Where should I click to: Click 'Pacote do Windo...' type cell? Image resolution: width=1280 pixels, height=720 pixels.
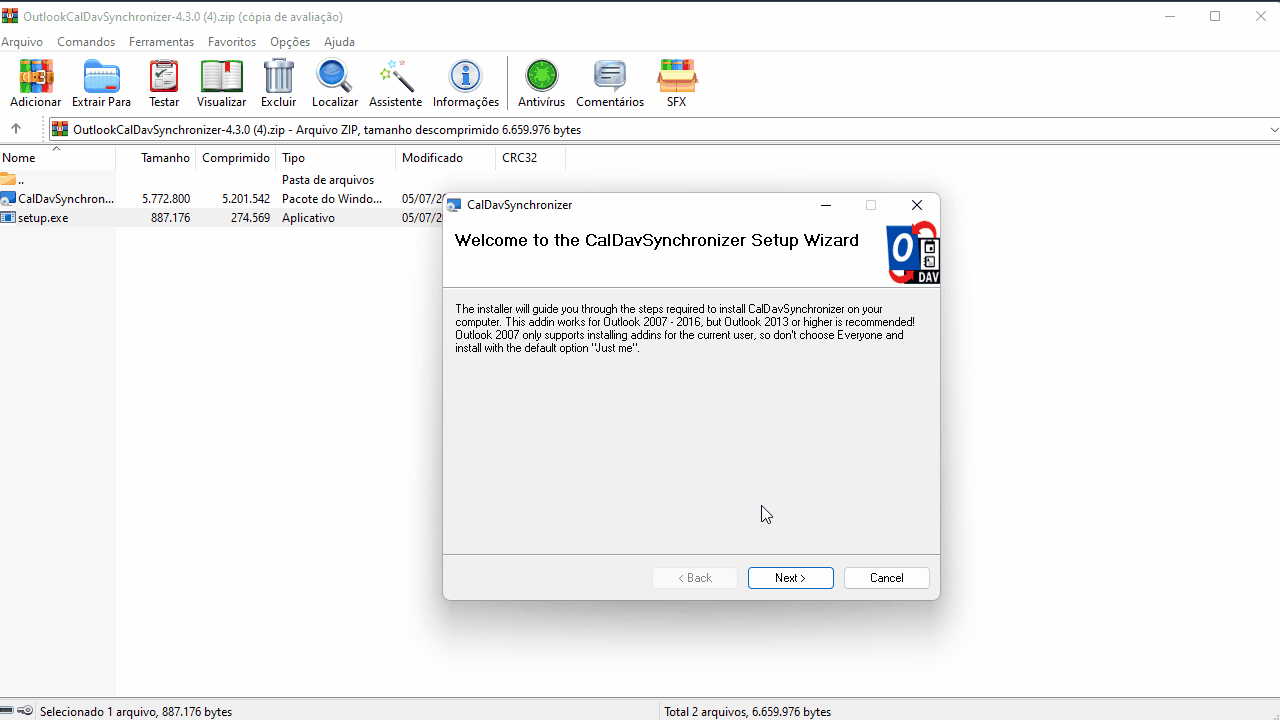332,199
